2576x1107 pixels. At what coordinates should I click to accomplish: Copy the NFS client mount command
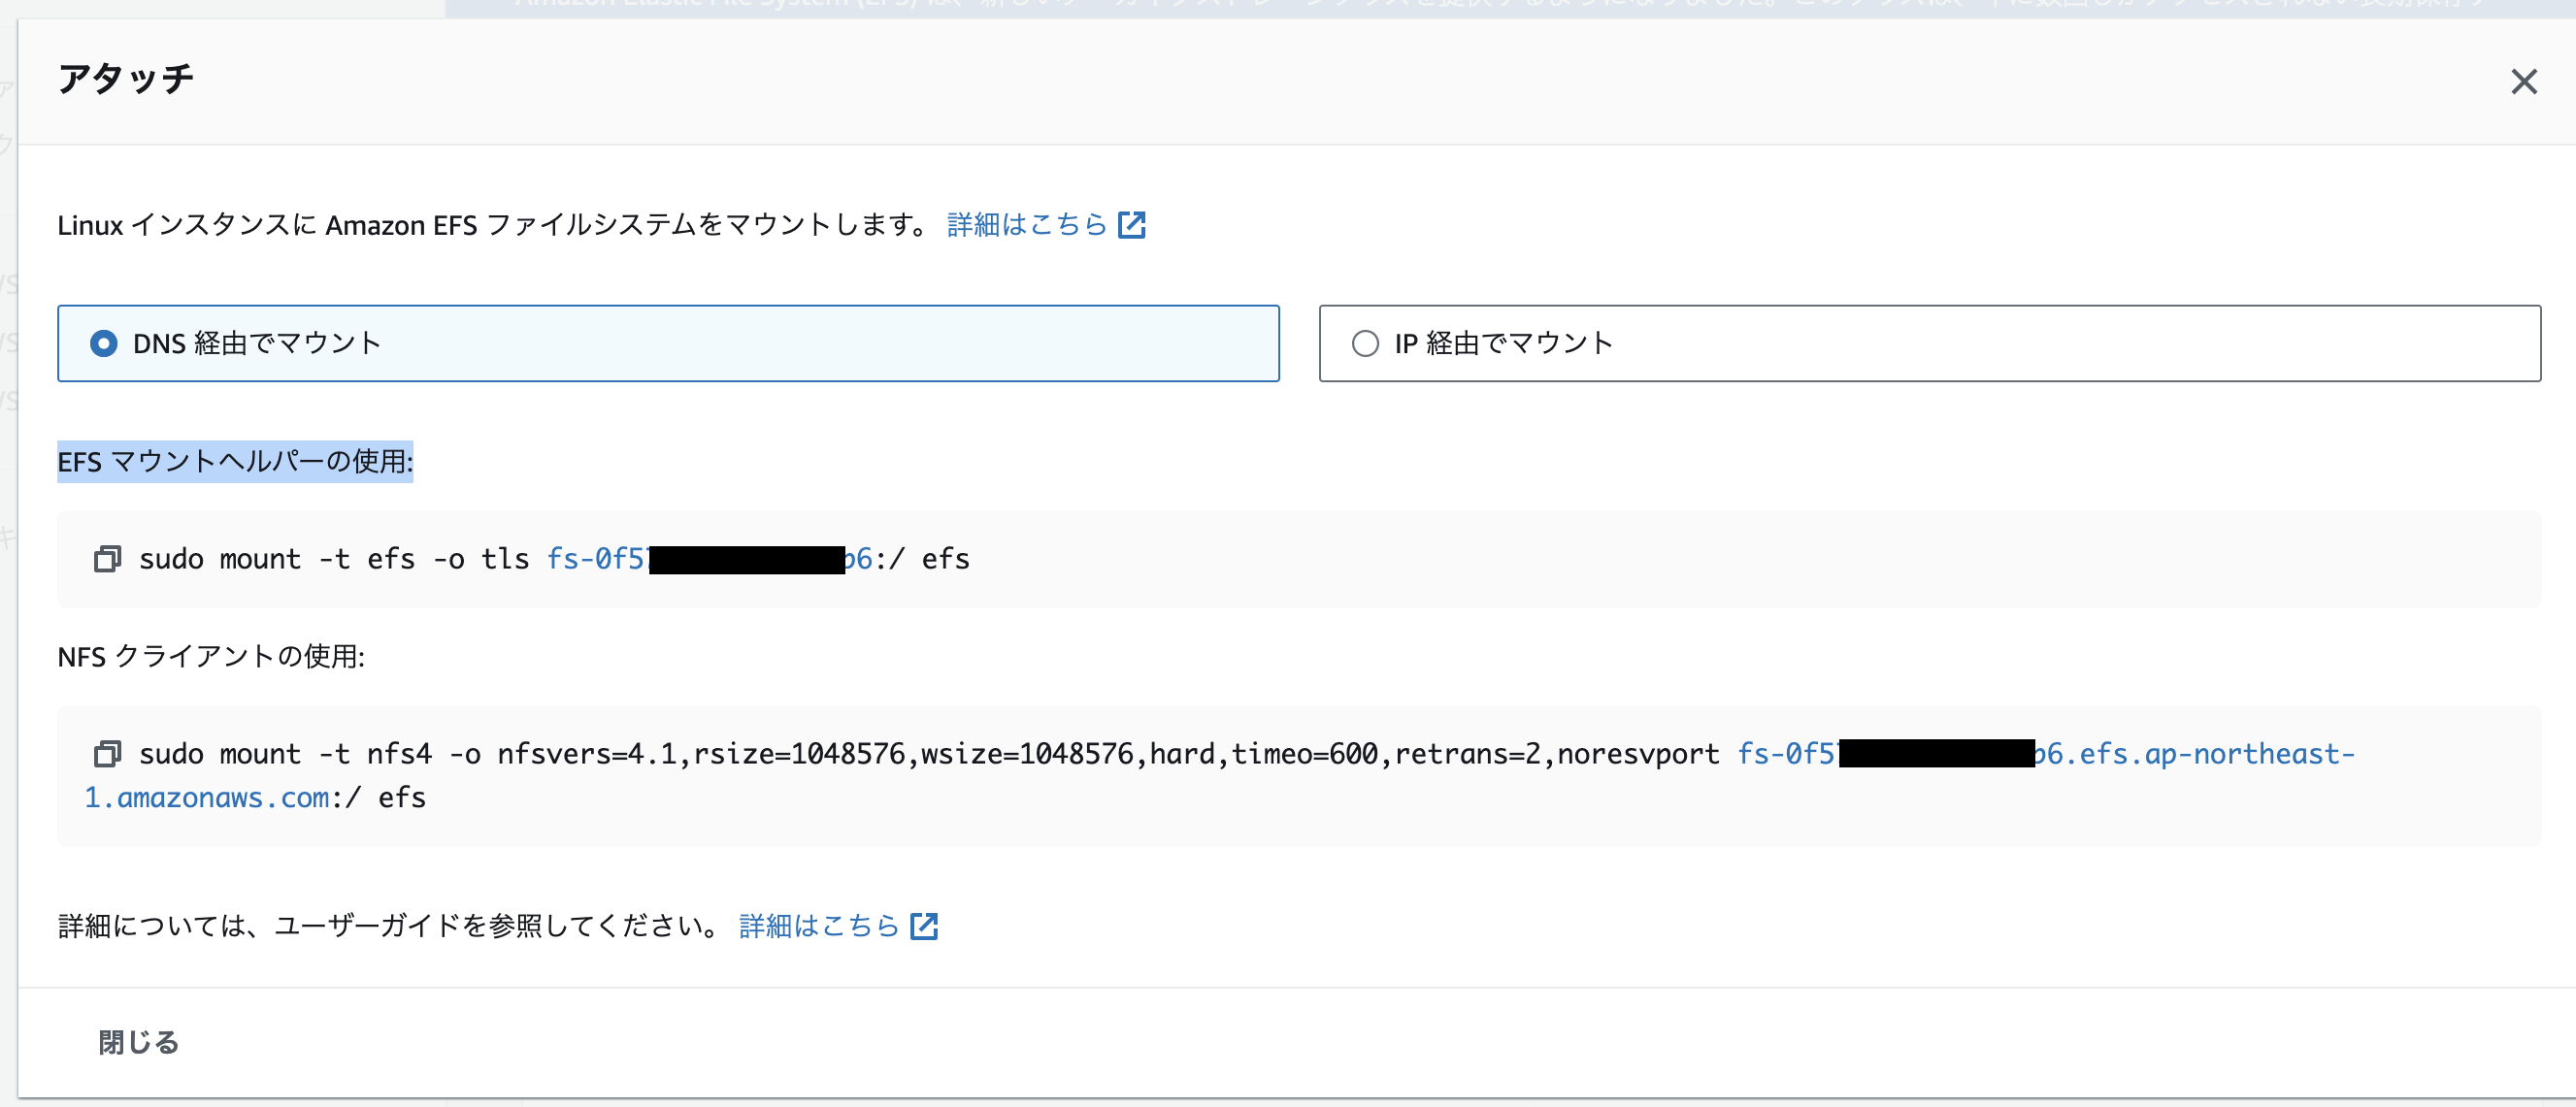click(107, 753)
